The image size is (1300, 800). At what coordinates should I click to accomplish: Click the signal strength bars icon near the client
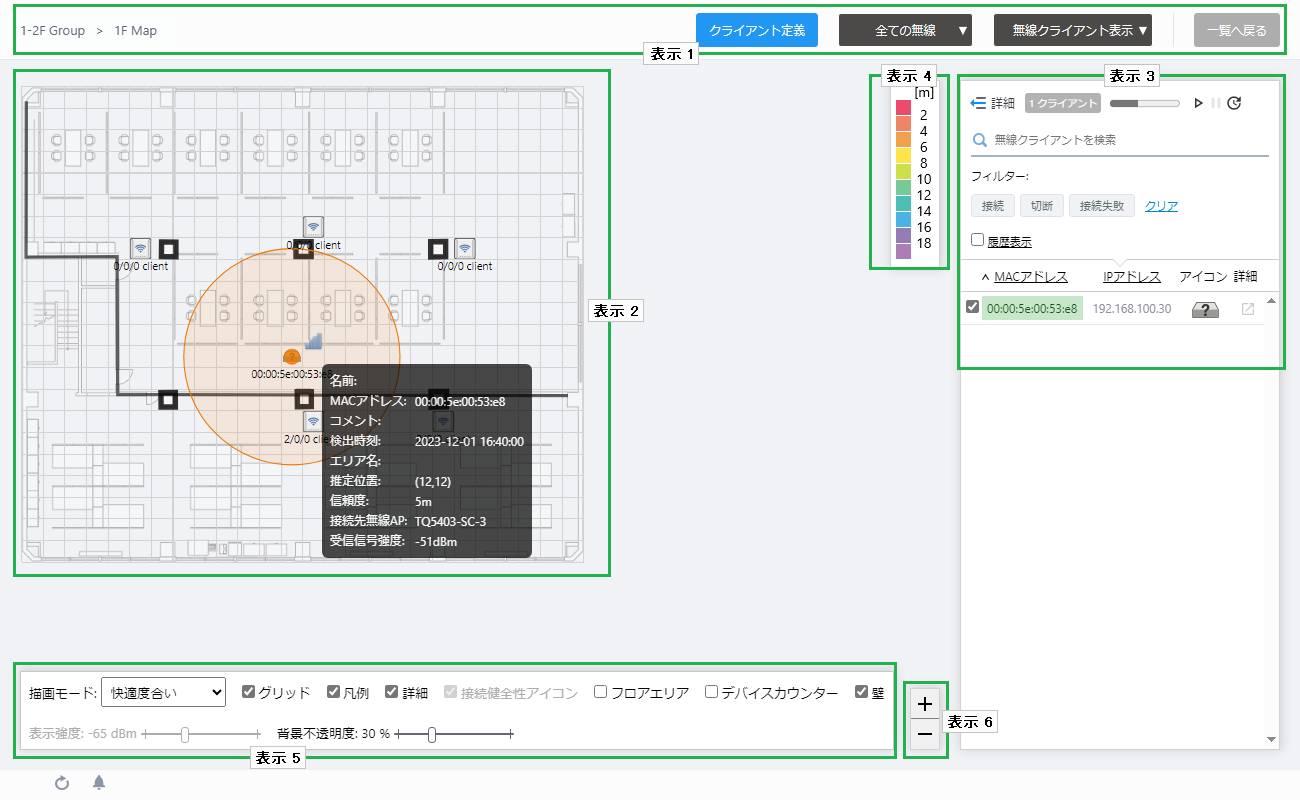pos(313,341)
